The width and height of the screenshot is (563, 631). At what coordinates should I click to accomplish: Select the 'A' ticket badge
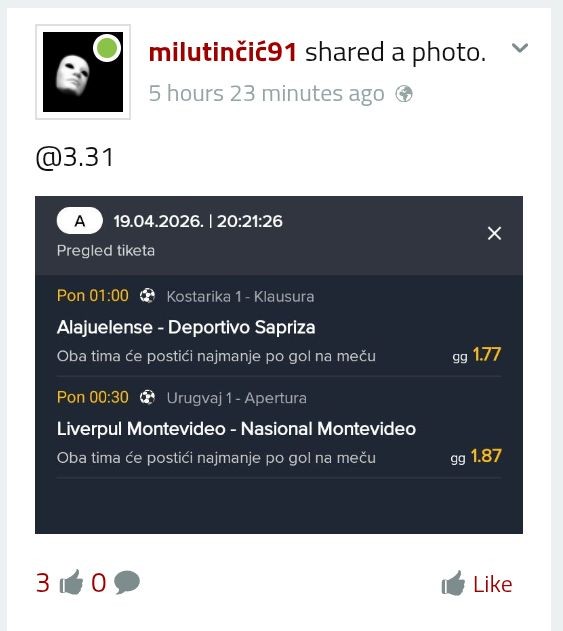coord(80,221)
